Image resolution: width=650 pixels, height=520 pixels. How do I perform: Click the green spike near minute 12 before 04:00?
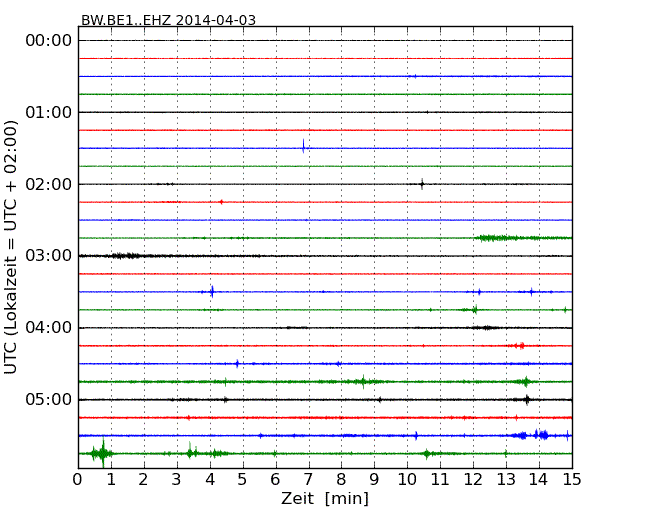click(475, 309)
